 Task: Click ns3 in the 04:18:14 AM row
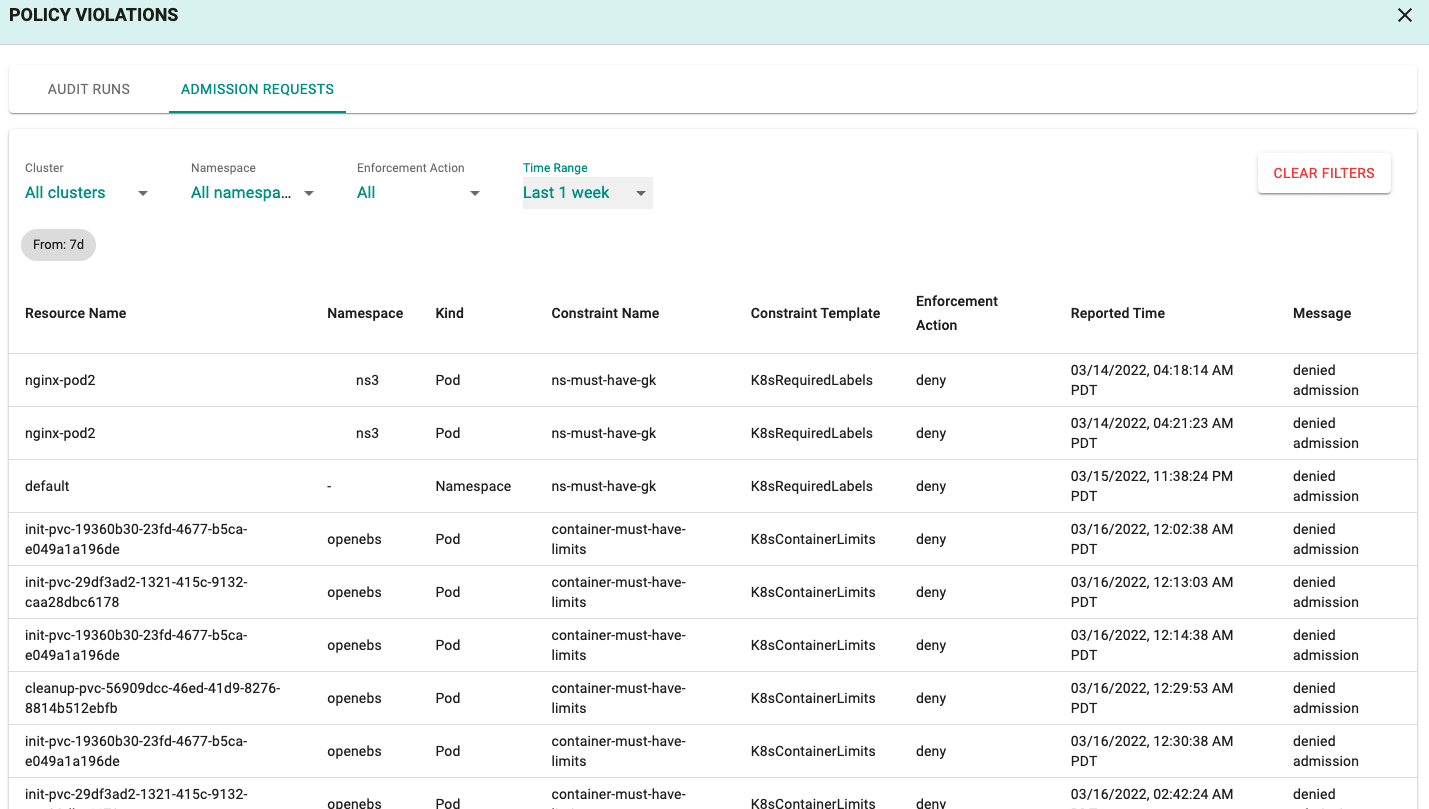[x=367, y=380]
